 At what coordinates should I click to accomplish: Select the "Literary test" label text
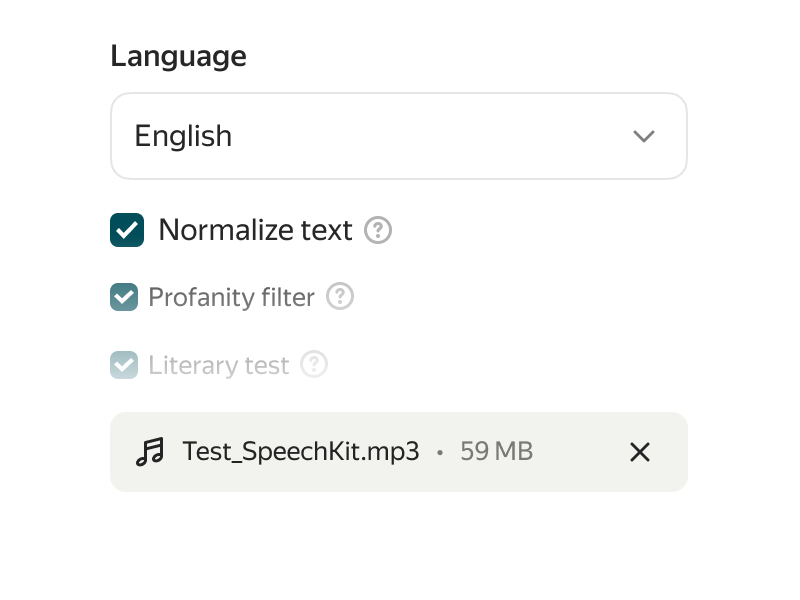point(218,365)
